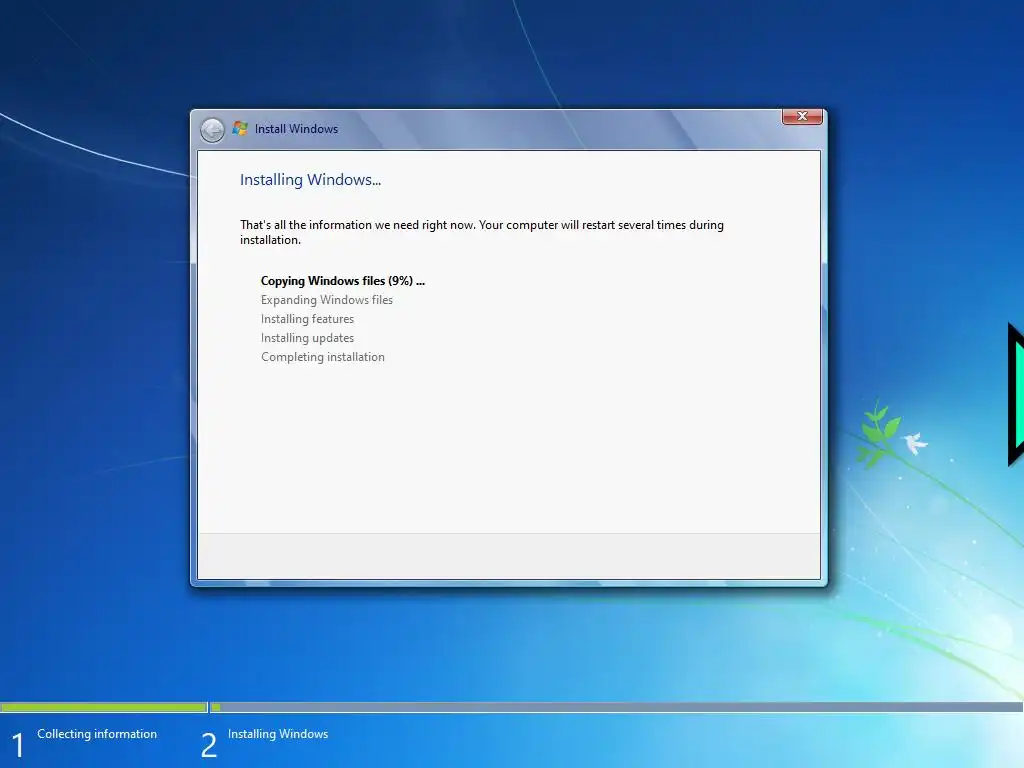Image resolution: width=1024 pixels, height=768 pixels.
Task: Click the stage number 1 at bottom
Action: click(x=18, y=745)
